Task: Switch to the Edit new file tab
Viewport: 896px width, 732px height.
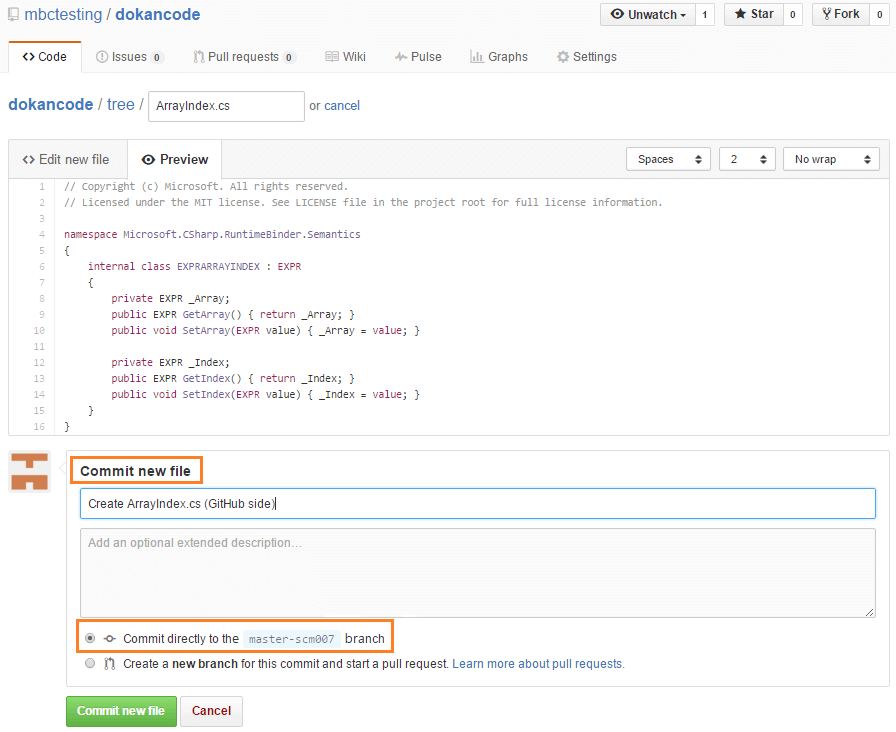Action: pyautogui.click(x=67, y=158)
